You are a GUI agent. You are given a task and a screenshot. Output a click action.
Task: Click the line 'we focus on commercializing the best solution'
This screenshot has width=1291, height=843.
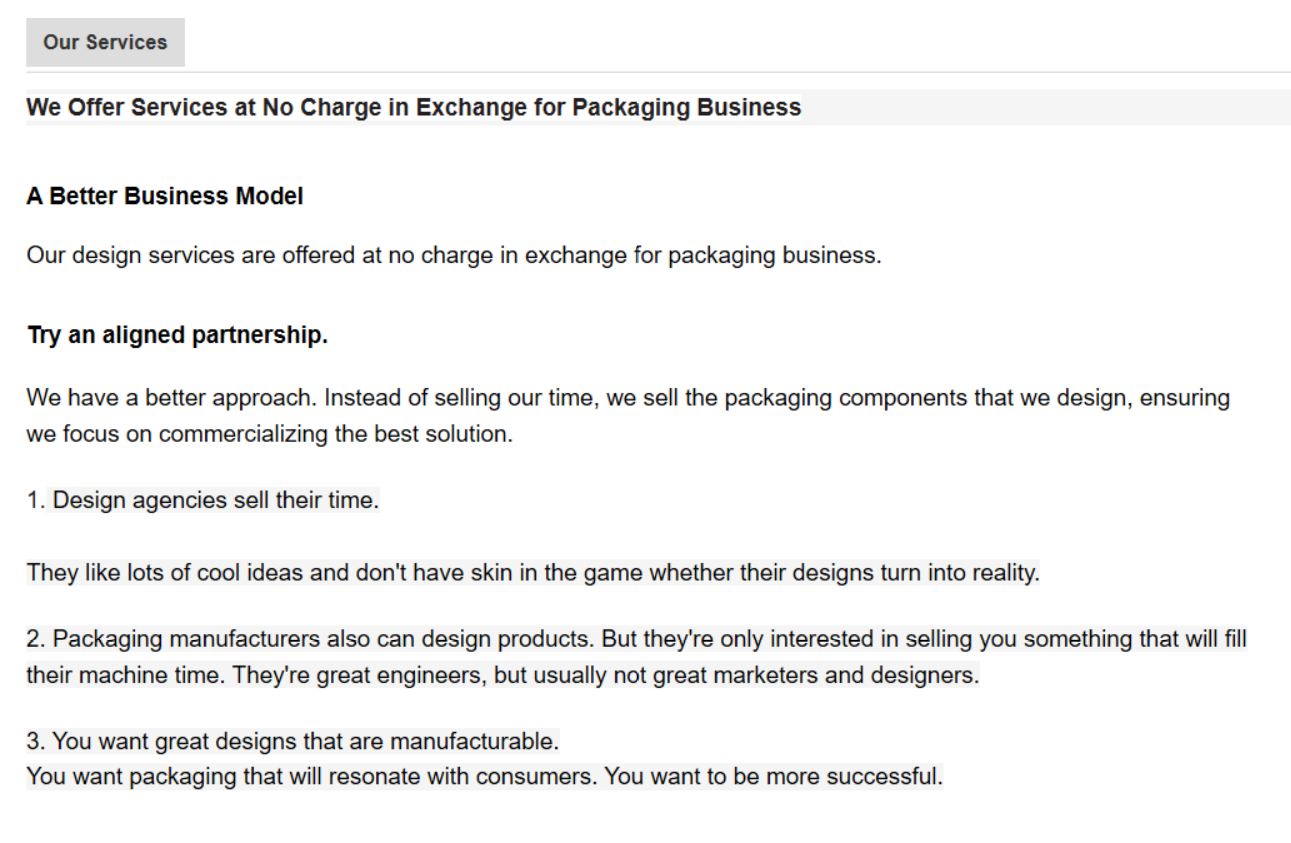[x=269, y=435]
